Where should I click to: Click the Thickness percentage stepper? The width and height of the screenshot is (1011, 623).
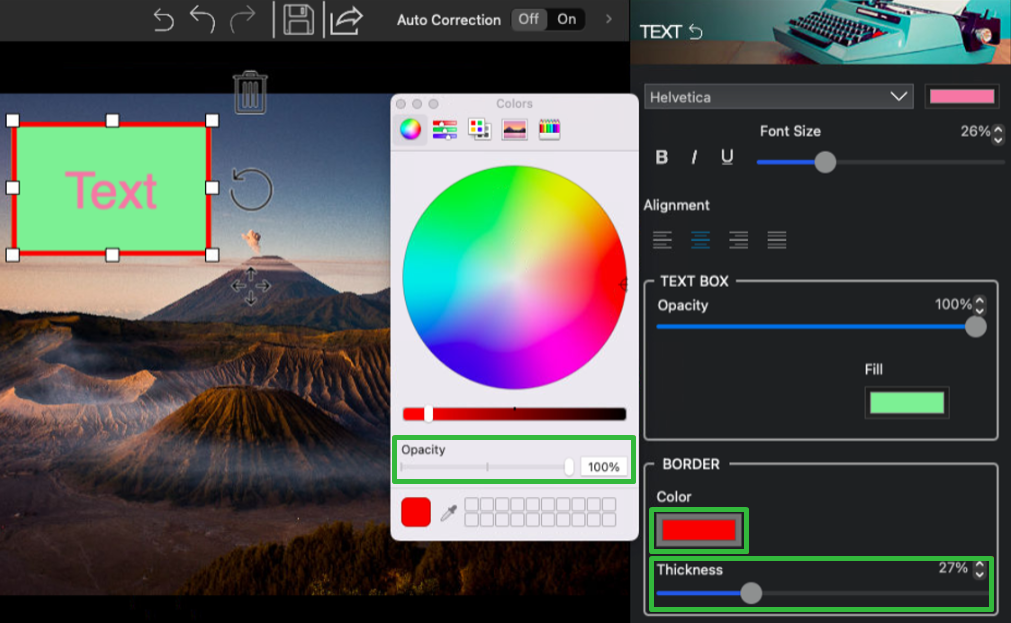[979, 569]
